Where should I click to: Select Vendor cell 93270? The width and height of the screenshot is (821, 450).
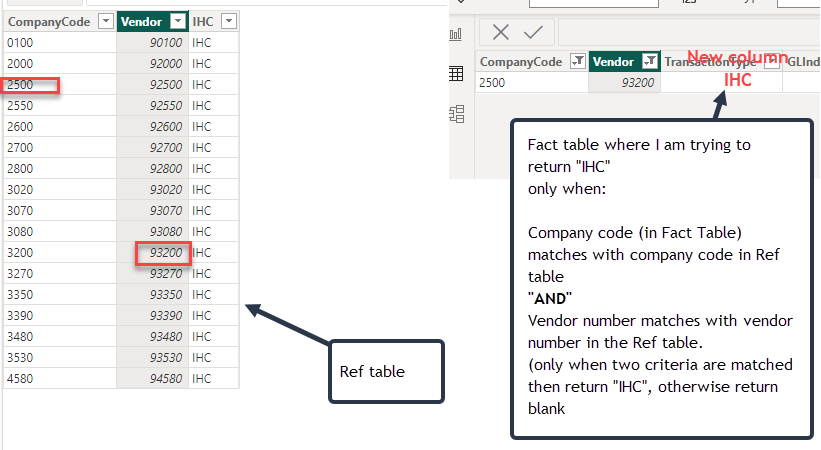click(x=152, y=273)
